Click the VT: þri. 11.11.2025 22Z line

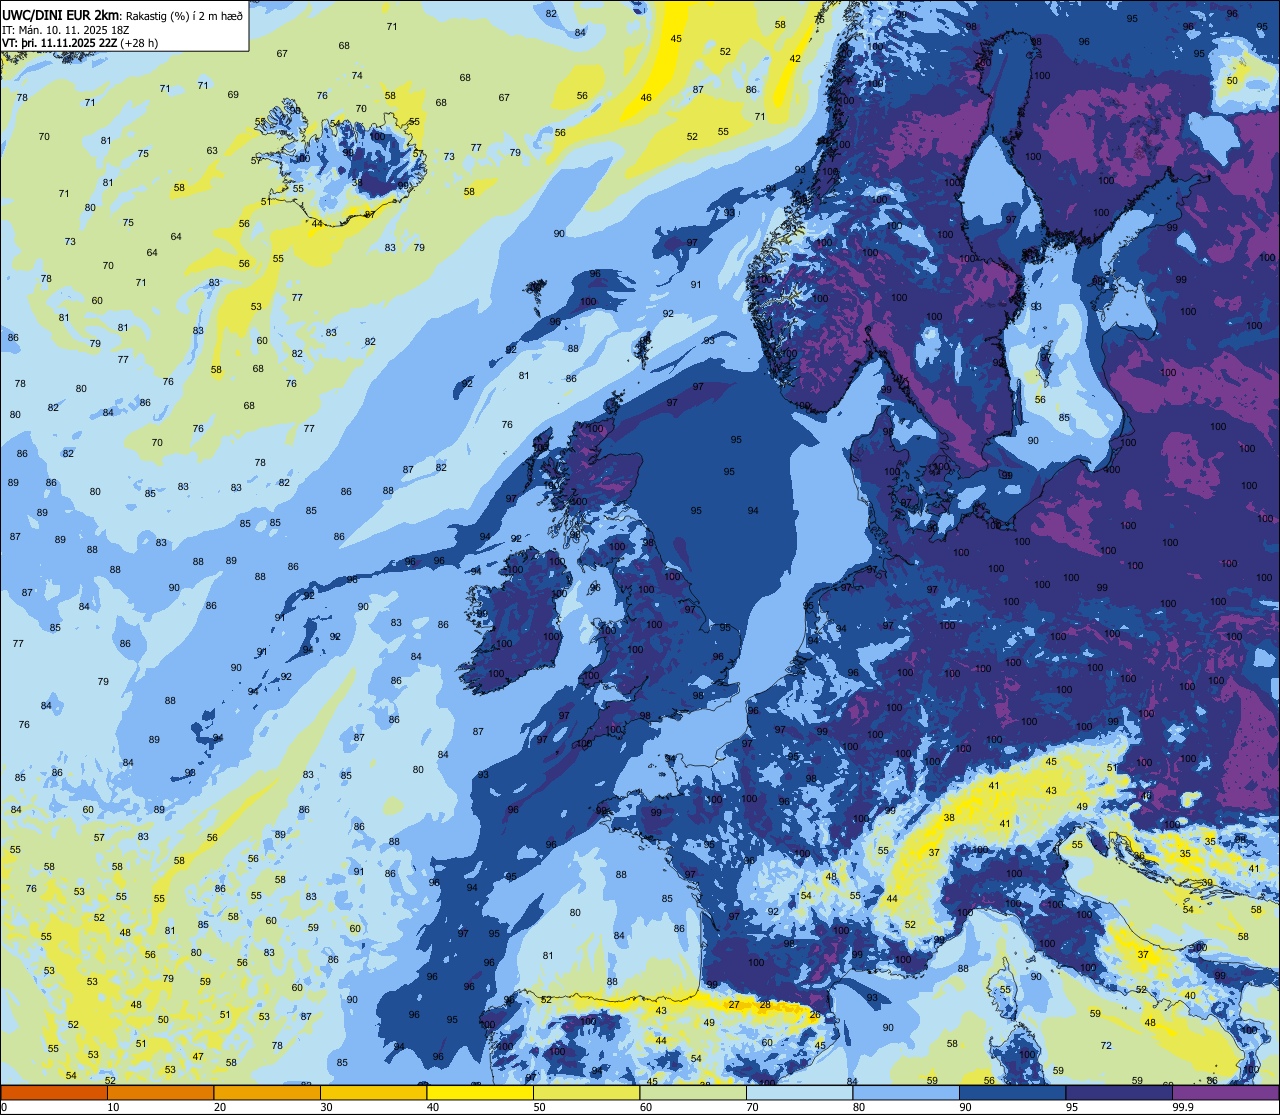tap(80, 42)
